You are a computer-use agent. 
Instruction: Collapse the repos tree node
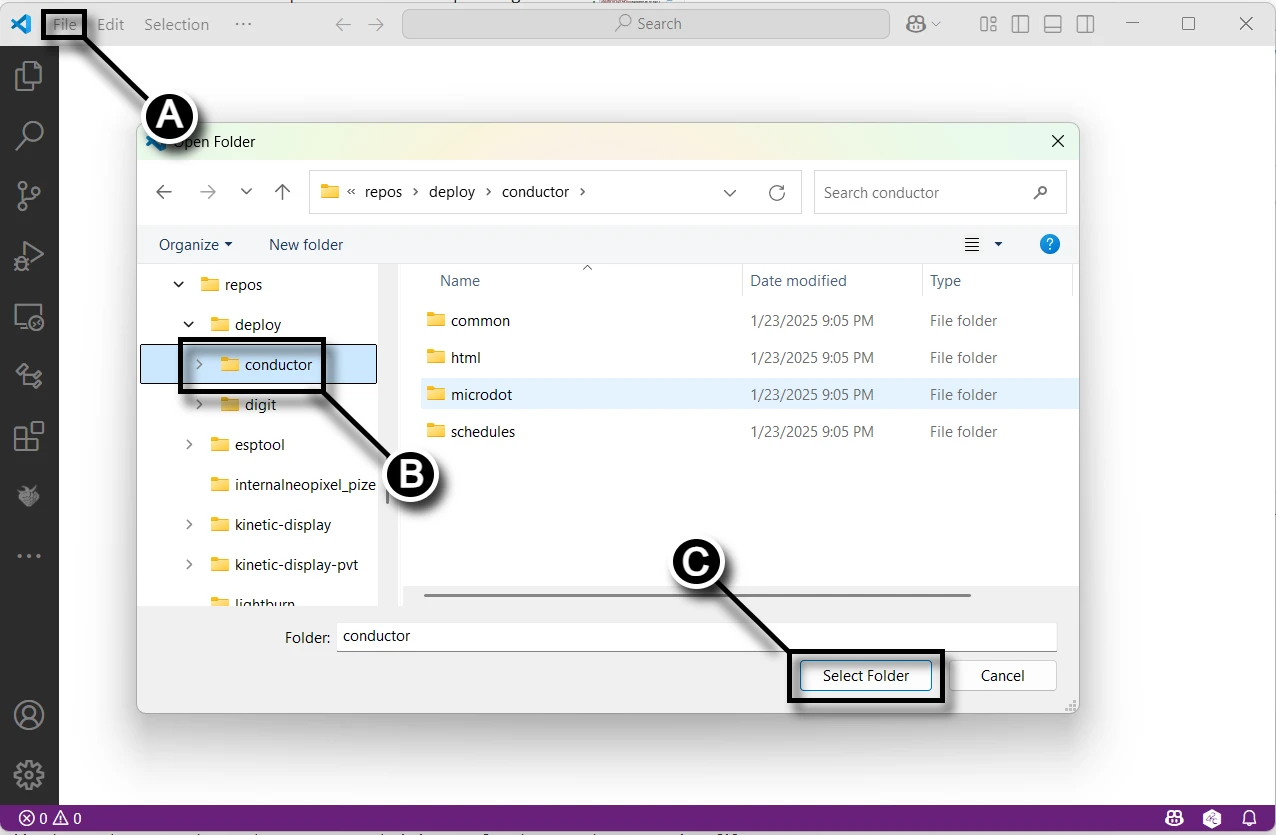click(x=179, y=285)
